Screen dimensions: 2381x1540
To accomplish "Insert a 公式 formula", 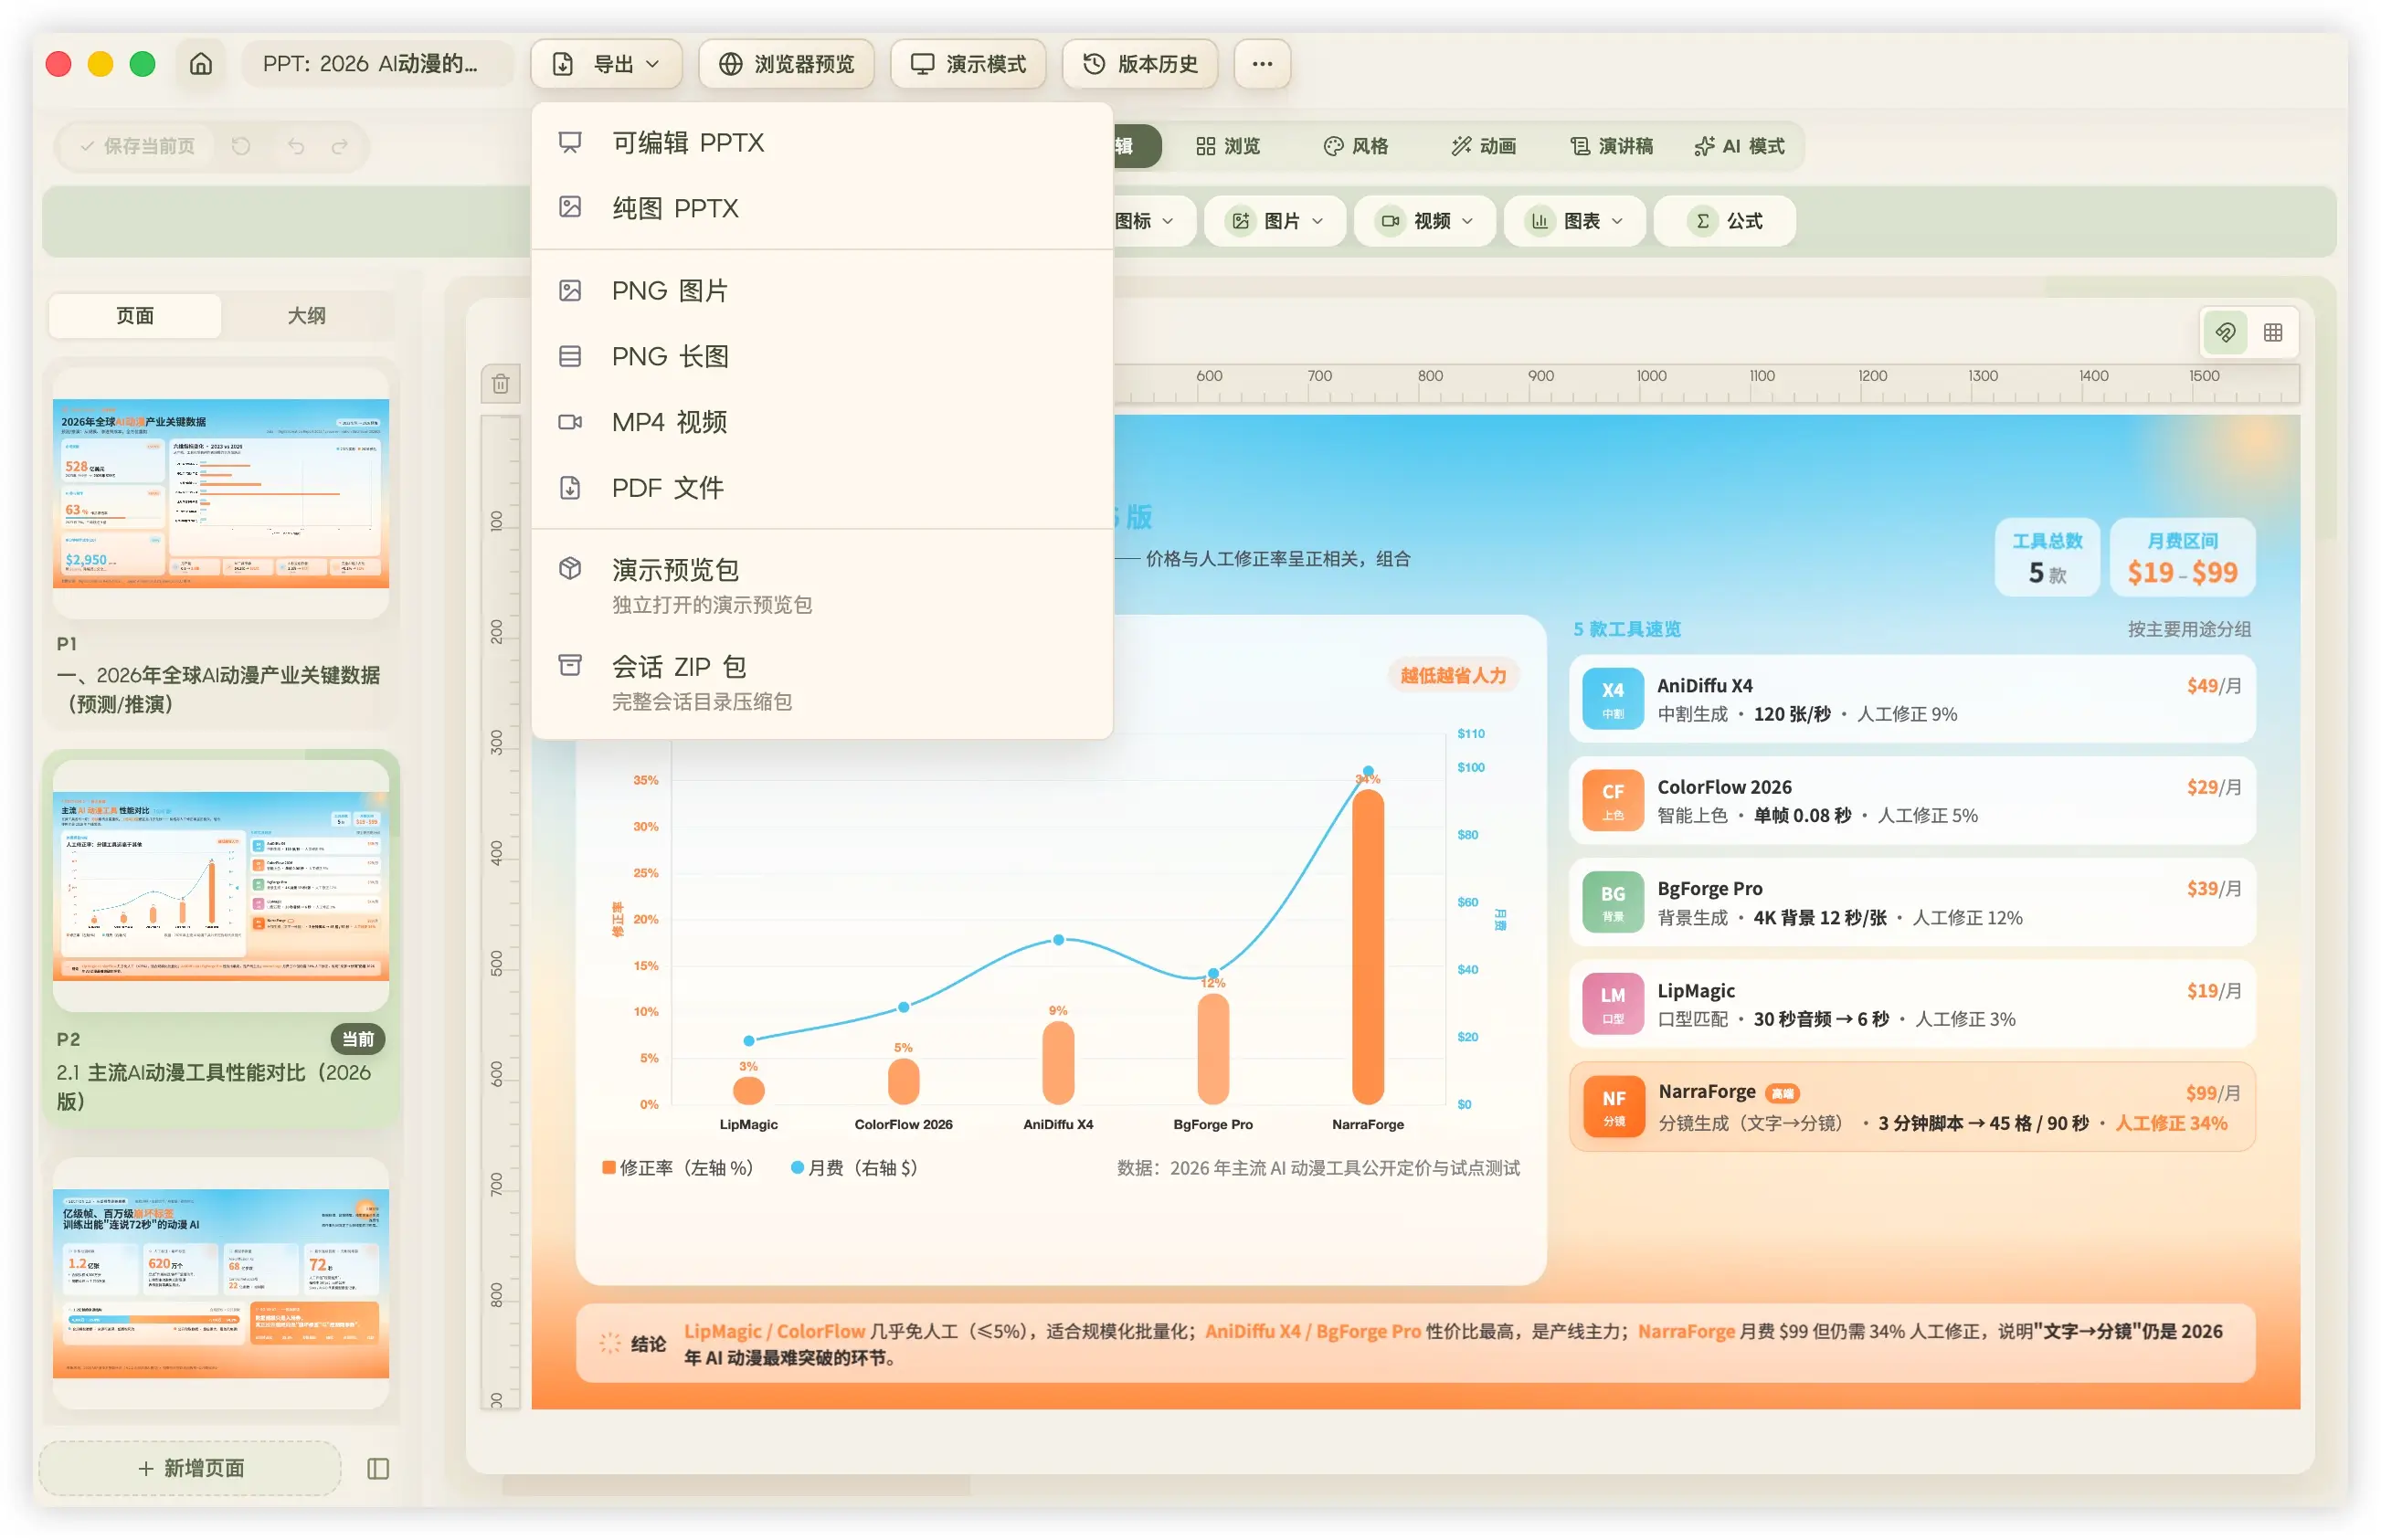I will (x=1725, y=221).
